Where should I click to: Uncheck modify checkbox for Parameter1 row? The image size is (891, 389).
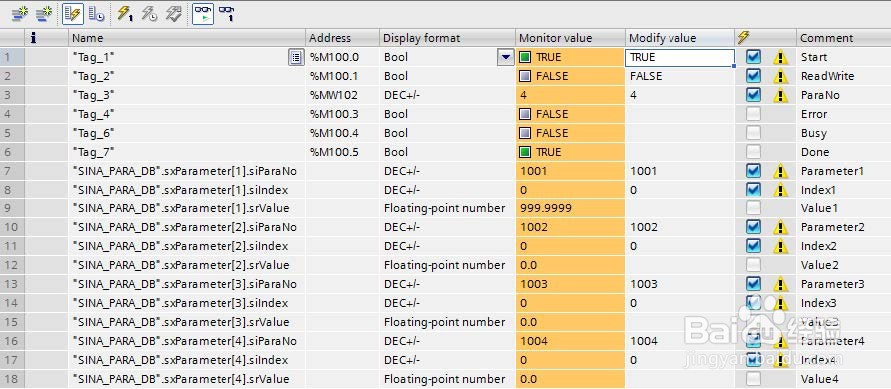[x=753, y=170]
